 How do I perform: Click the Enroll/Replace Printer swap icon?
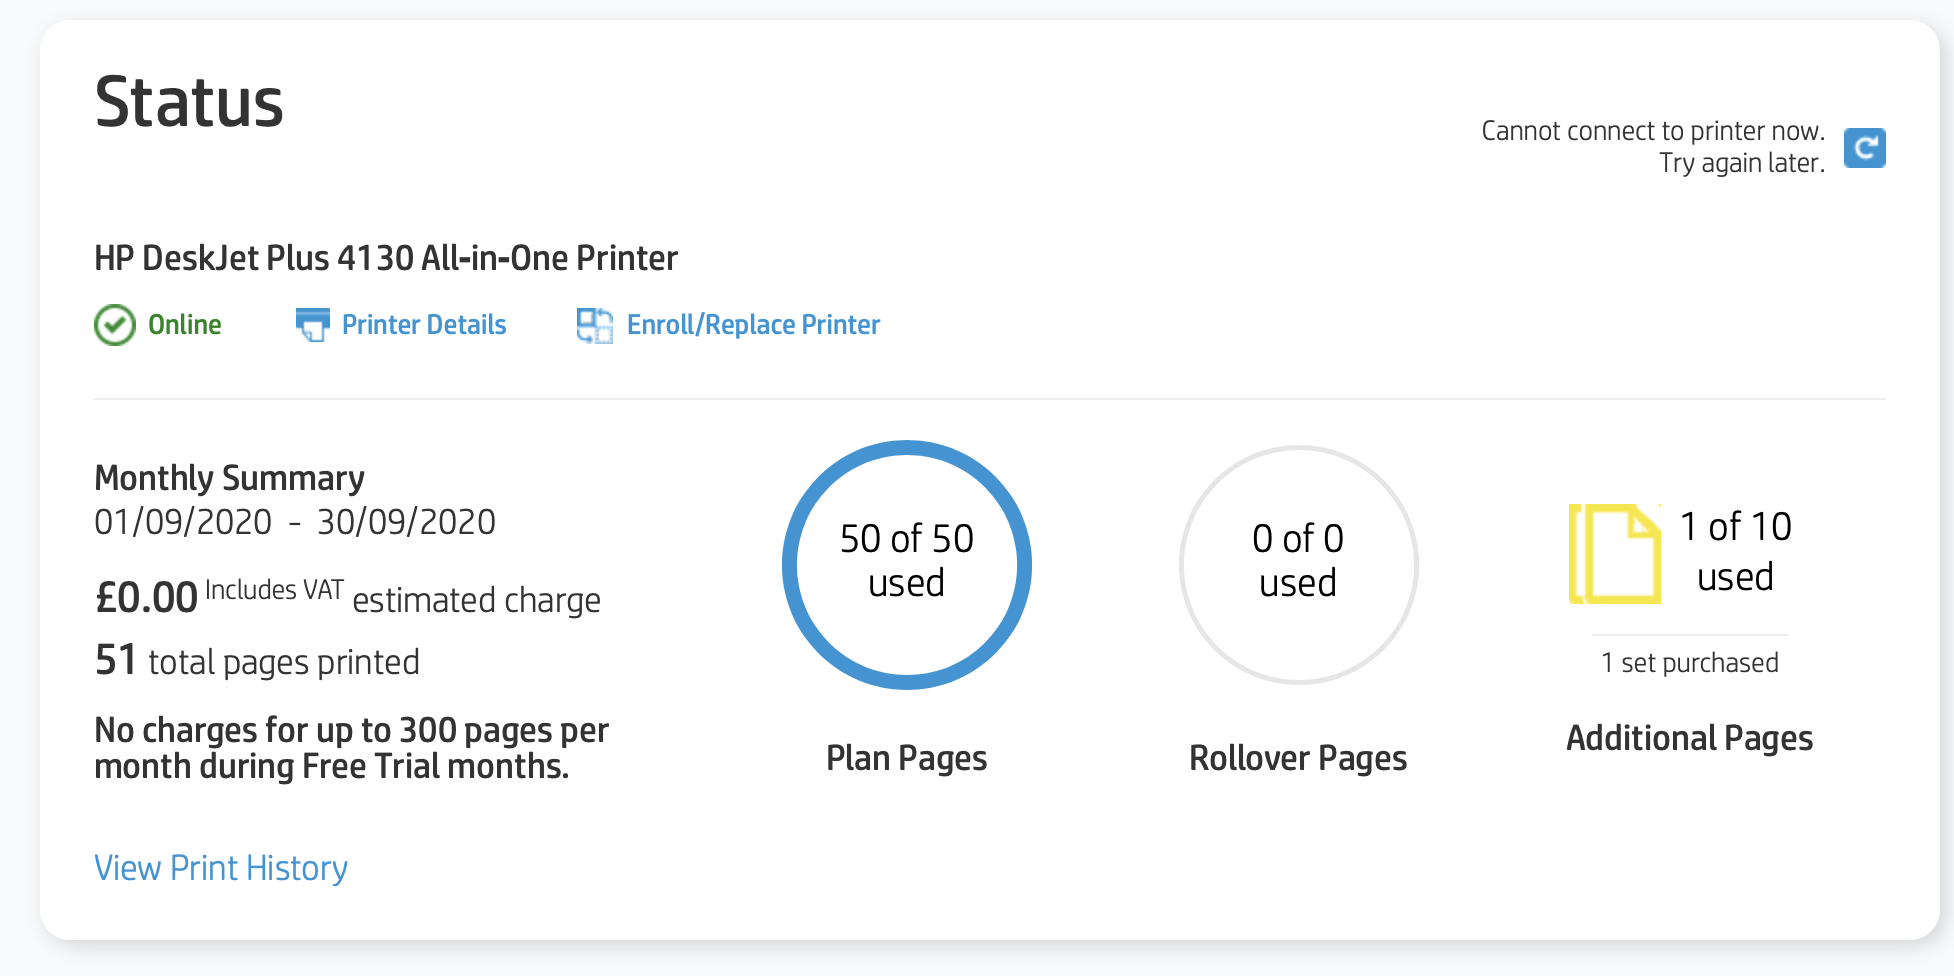point(594,324)
